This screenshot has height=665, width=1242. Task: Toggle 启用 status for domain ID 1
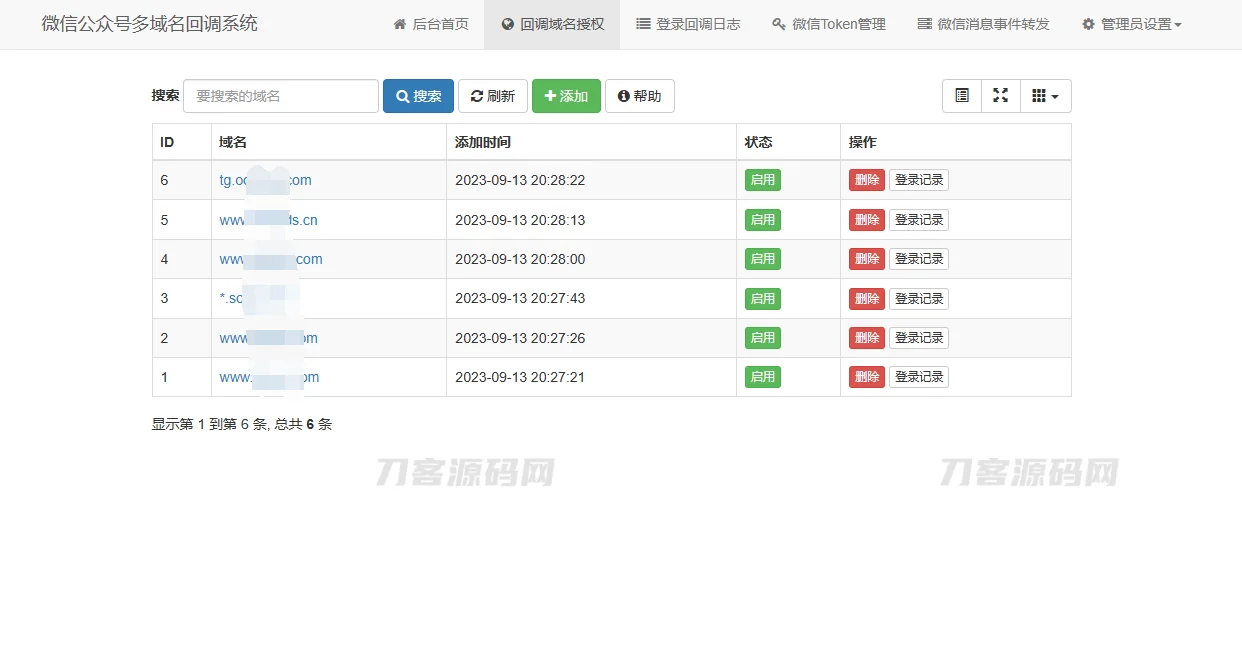[762, 377]
